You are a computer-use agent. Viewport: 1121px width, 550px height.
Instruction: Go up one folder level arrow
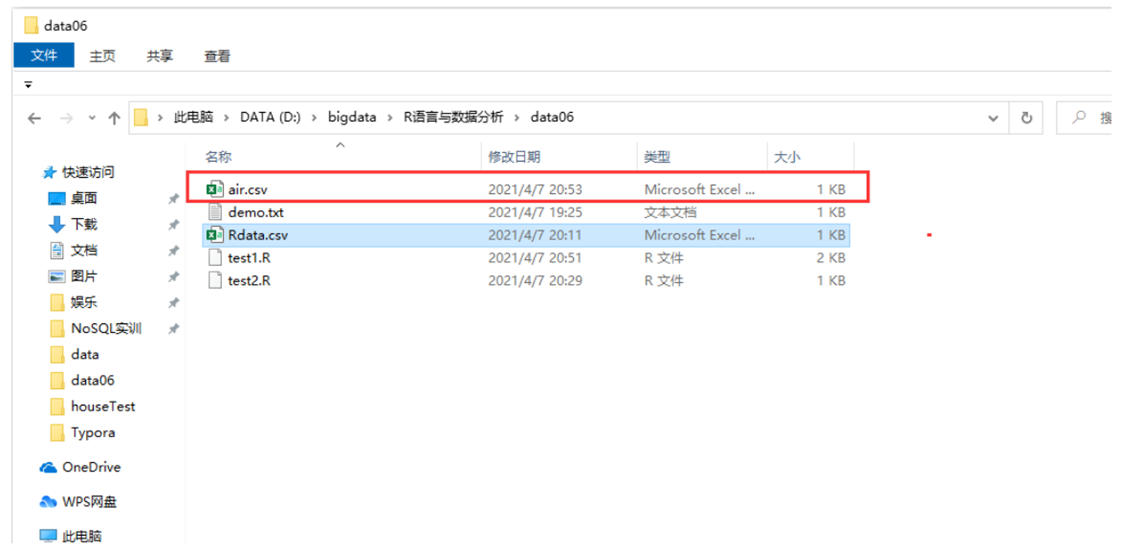(114, 119)
